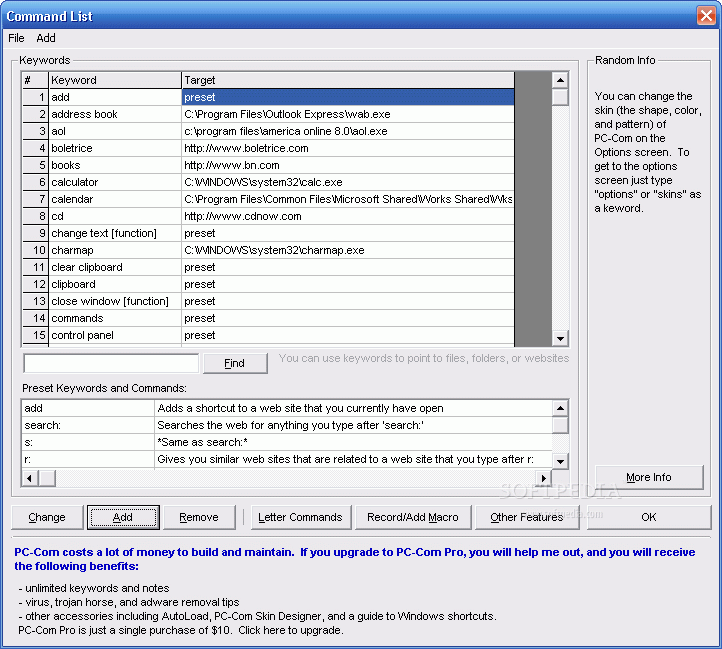Select 'search:' in preset commands list
Image resolution: width=722 pixels, height=649 pixels.
tap(88, 425)
